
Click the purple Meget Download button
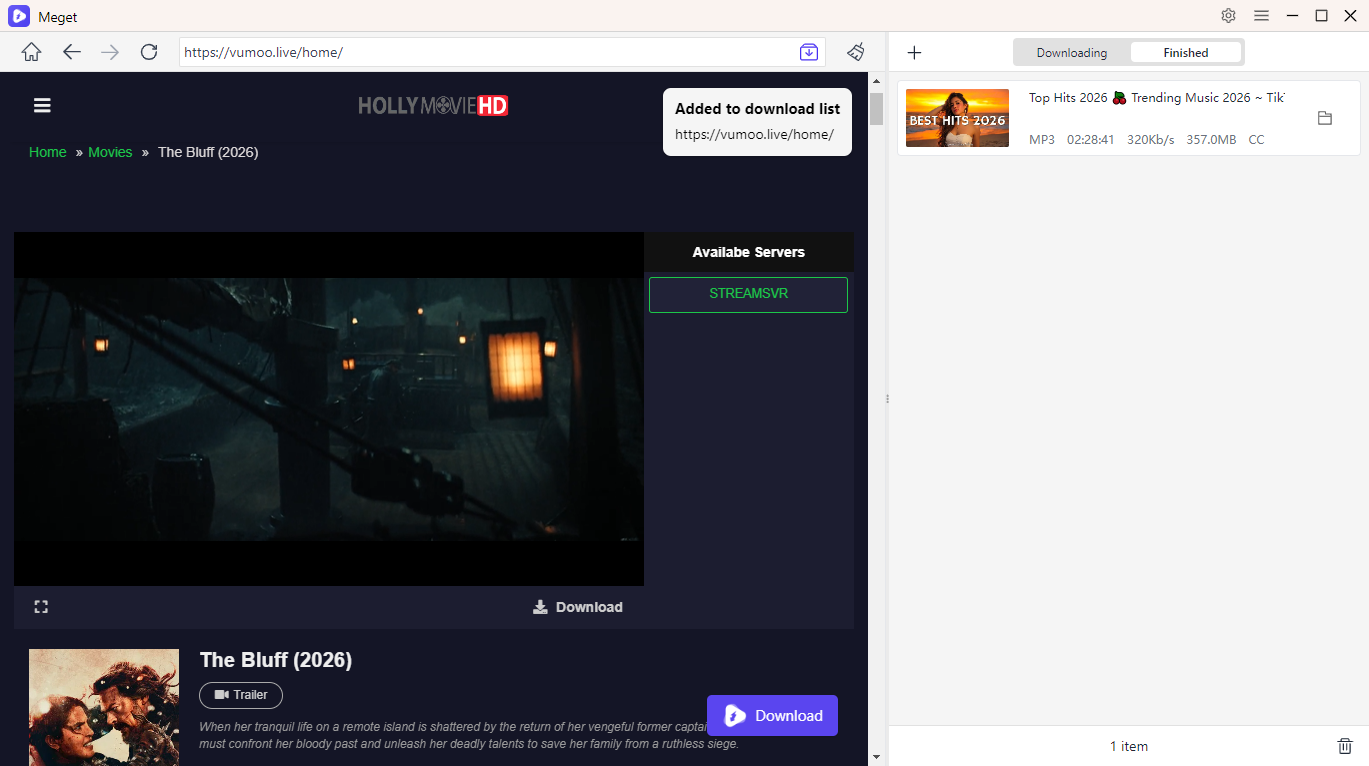(772, 715)
